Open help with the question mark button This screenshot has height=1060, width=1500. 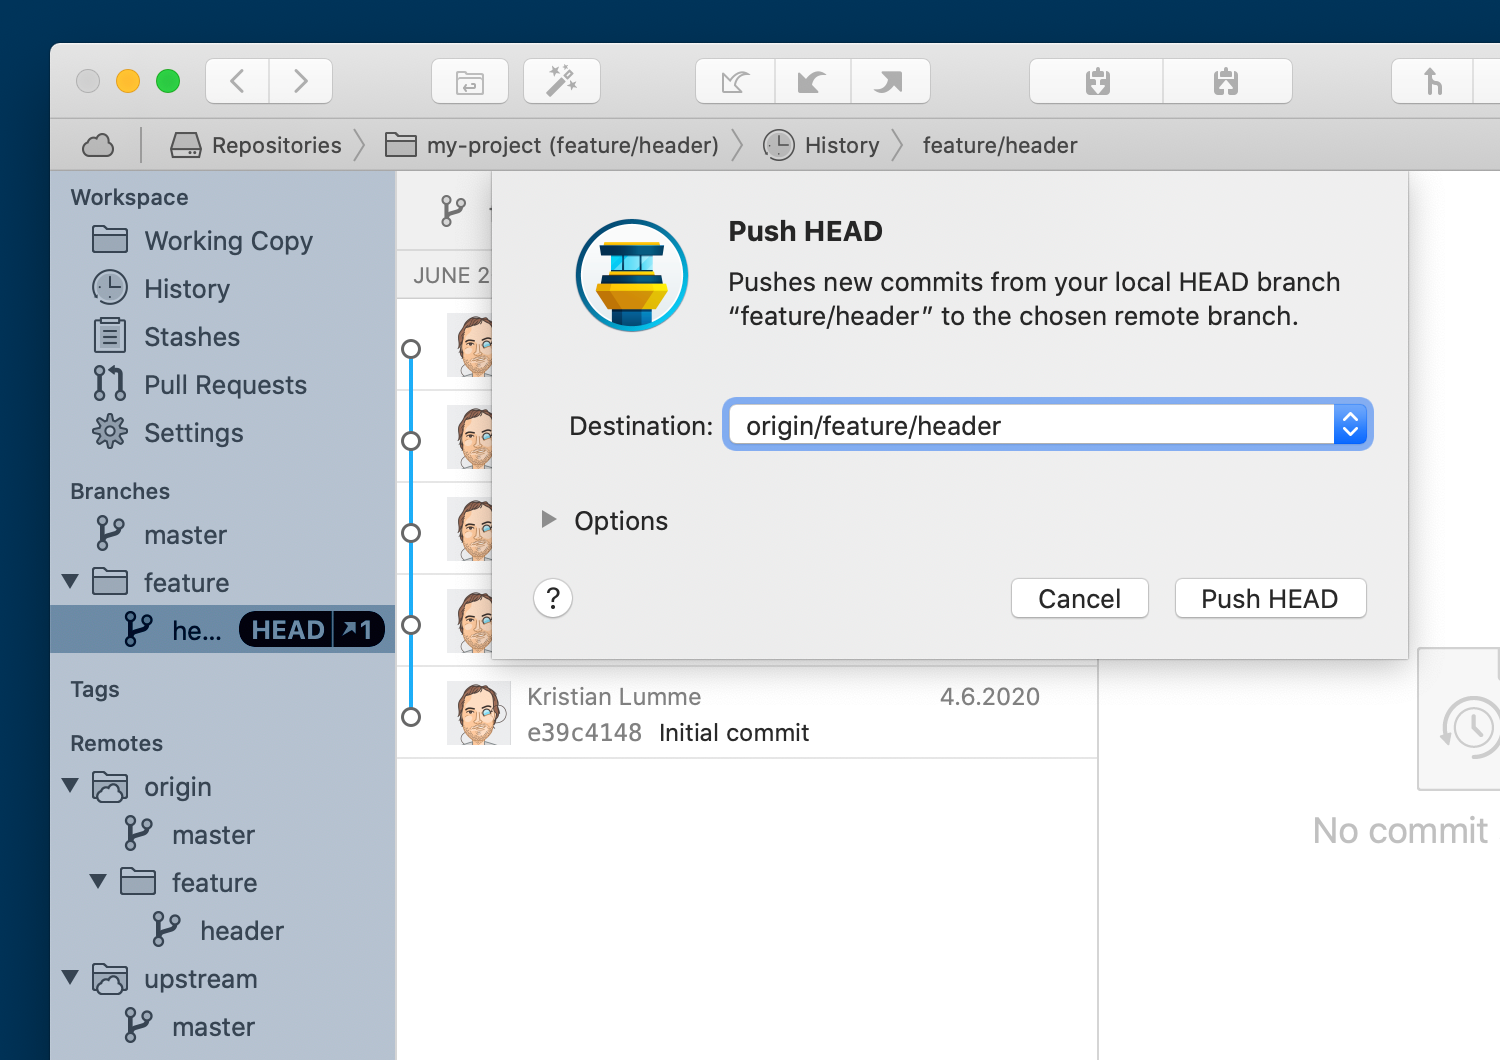click(x=553, y=599)
